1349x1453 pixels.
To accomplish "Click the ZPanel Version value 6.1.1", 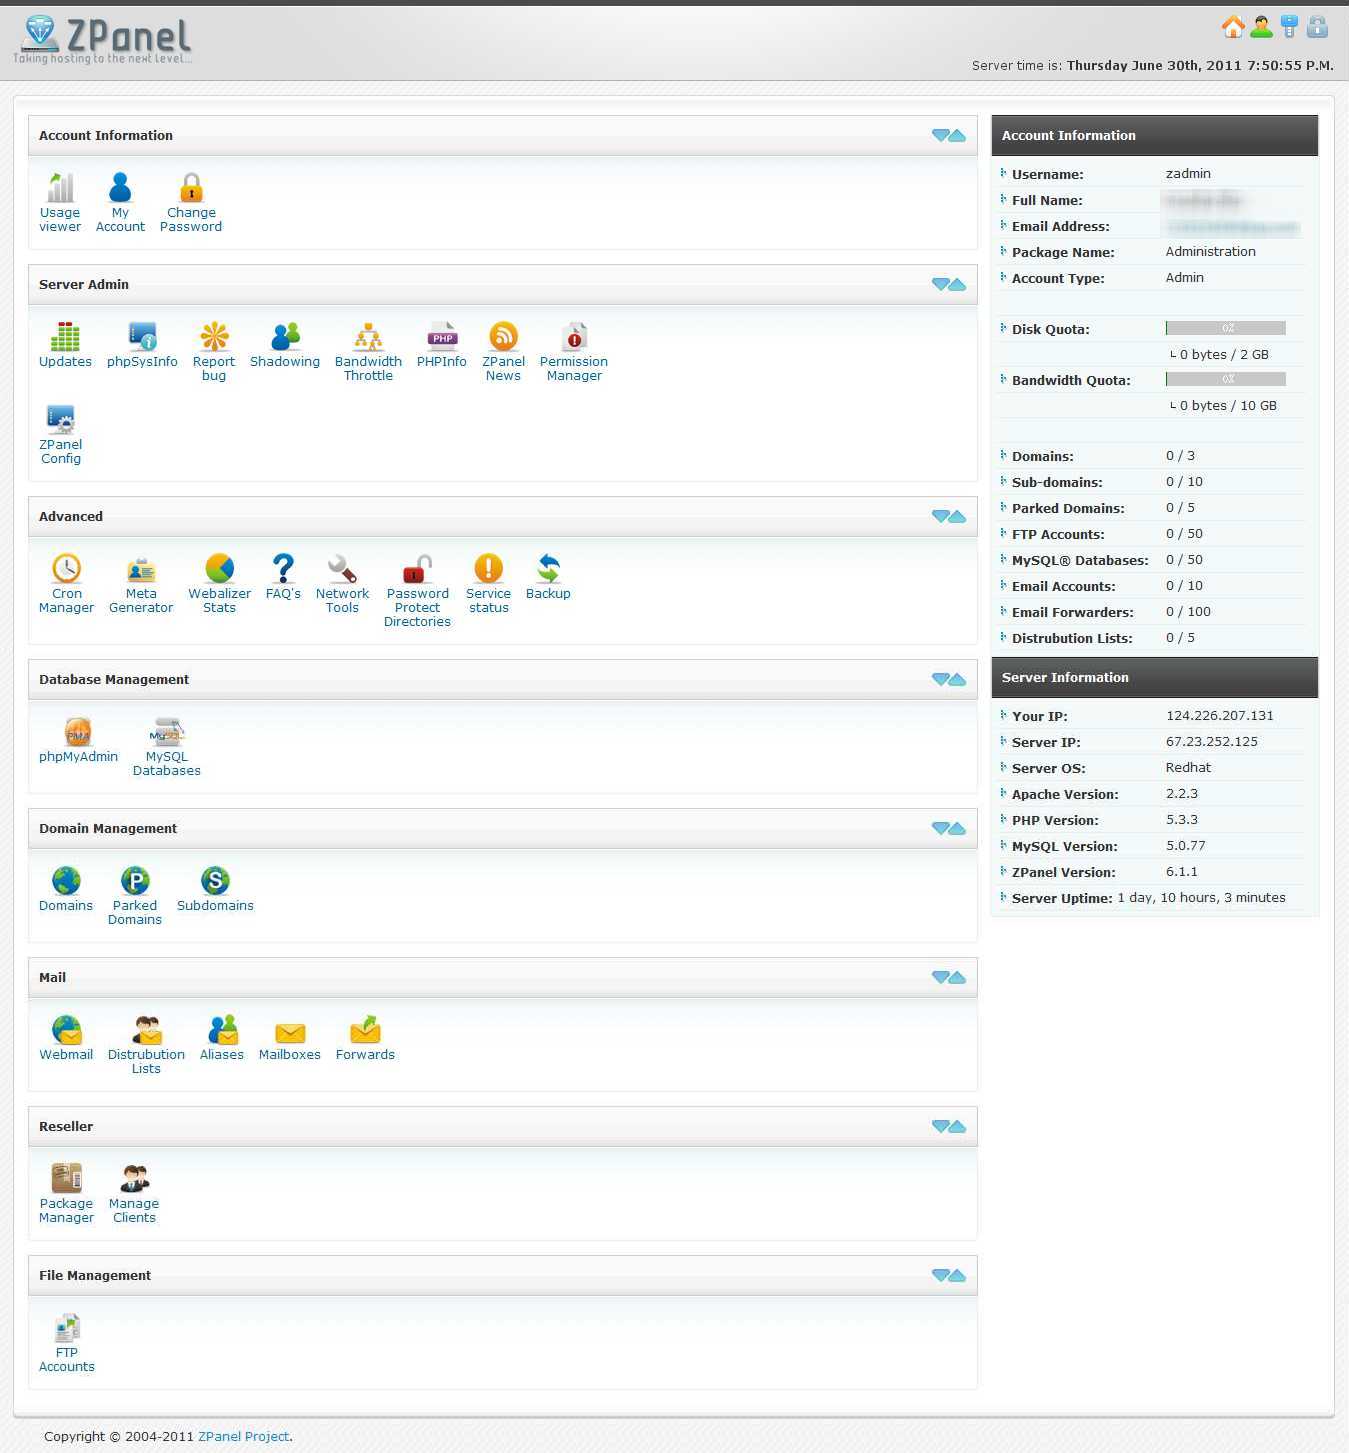I will click(x=1182, y=871).
